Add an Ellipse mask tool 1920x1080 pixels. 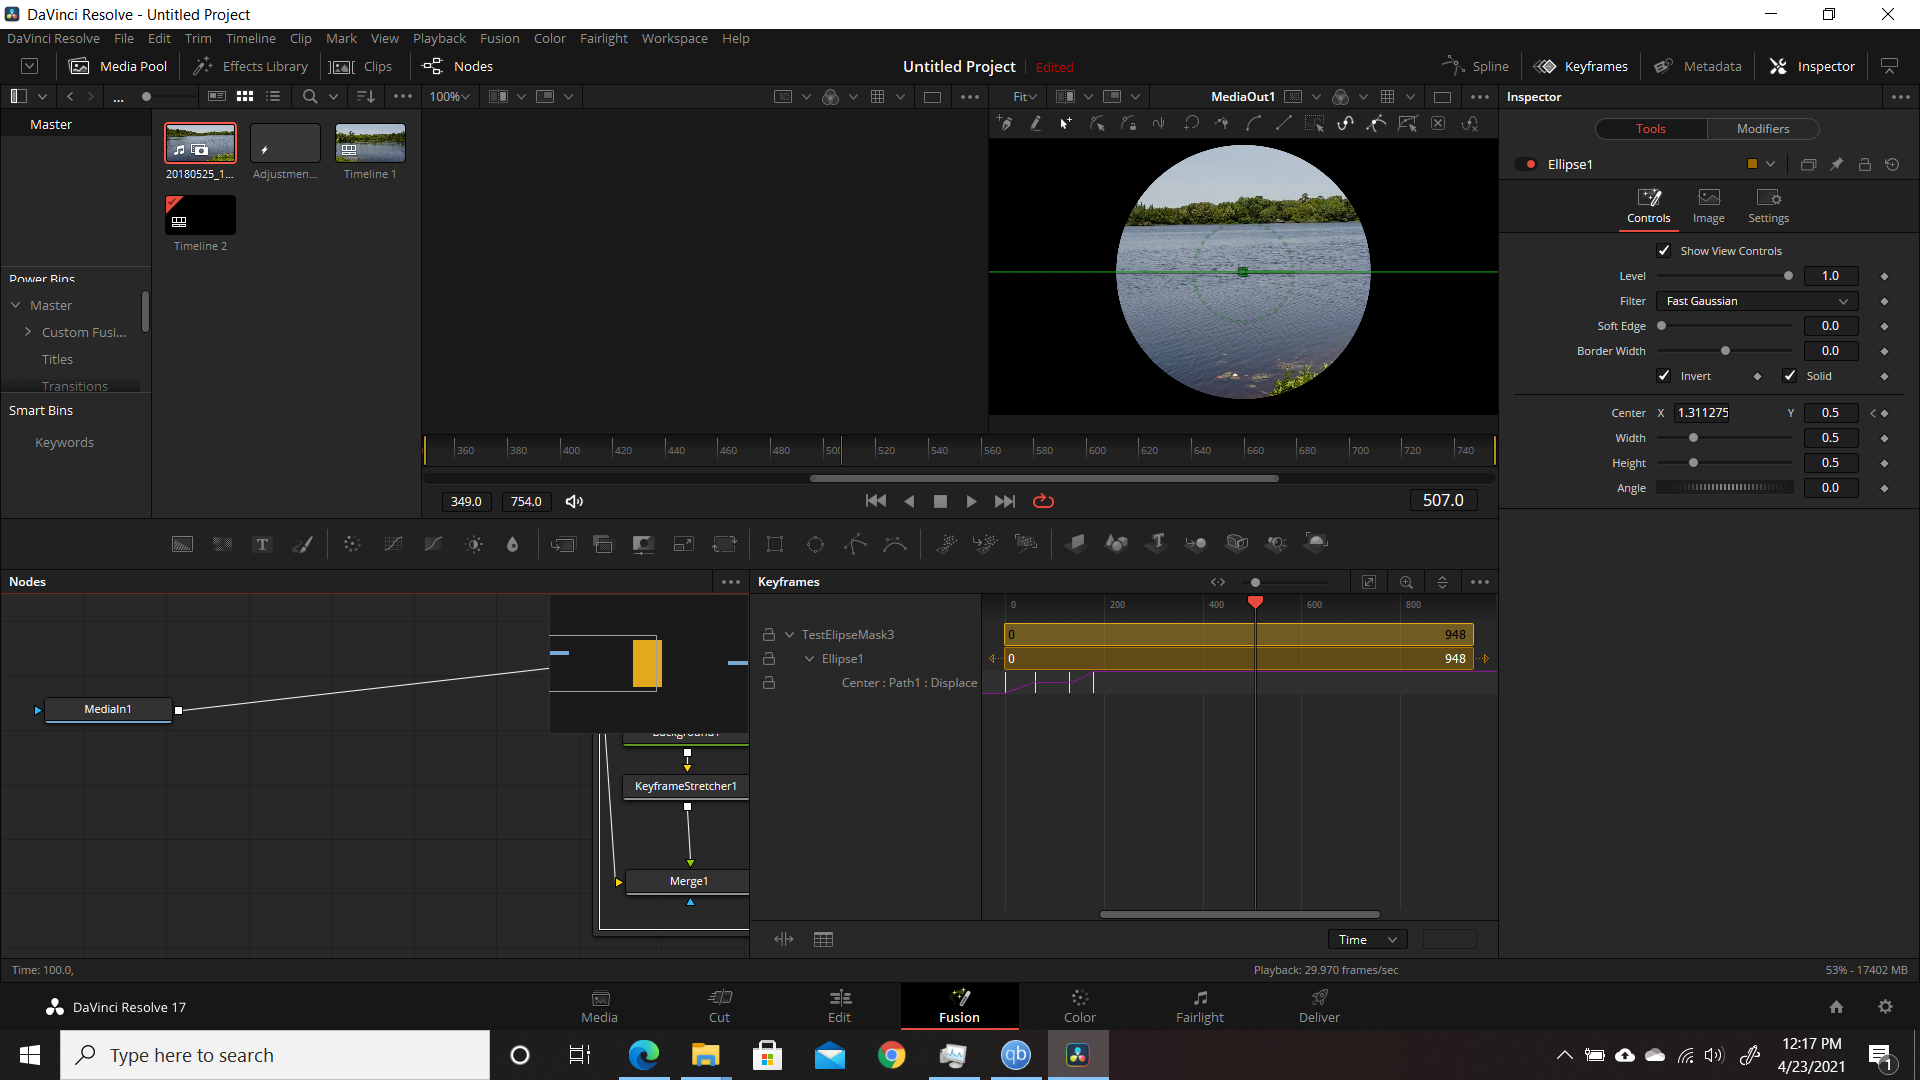tap(815, 544)
